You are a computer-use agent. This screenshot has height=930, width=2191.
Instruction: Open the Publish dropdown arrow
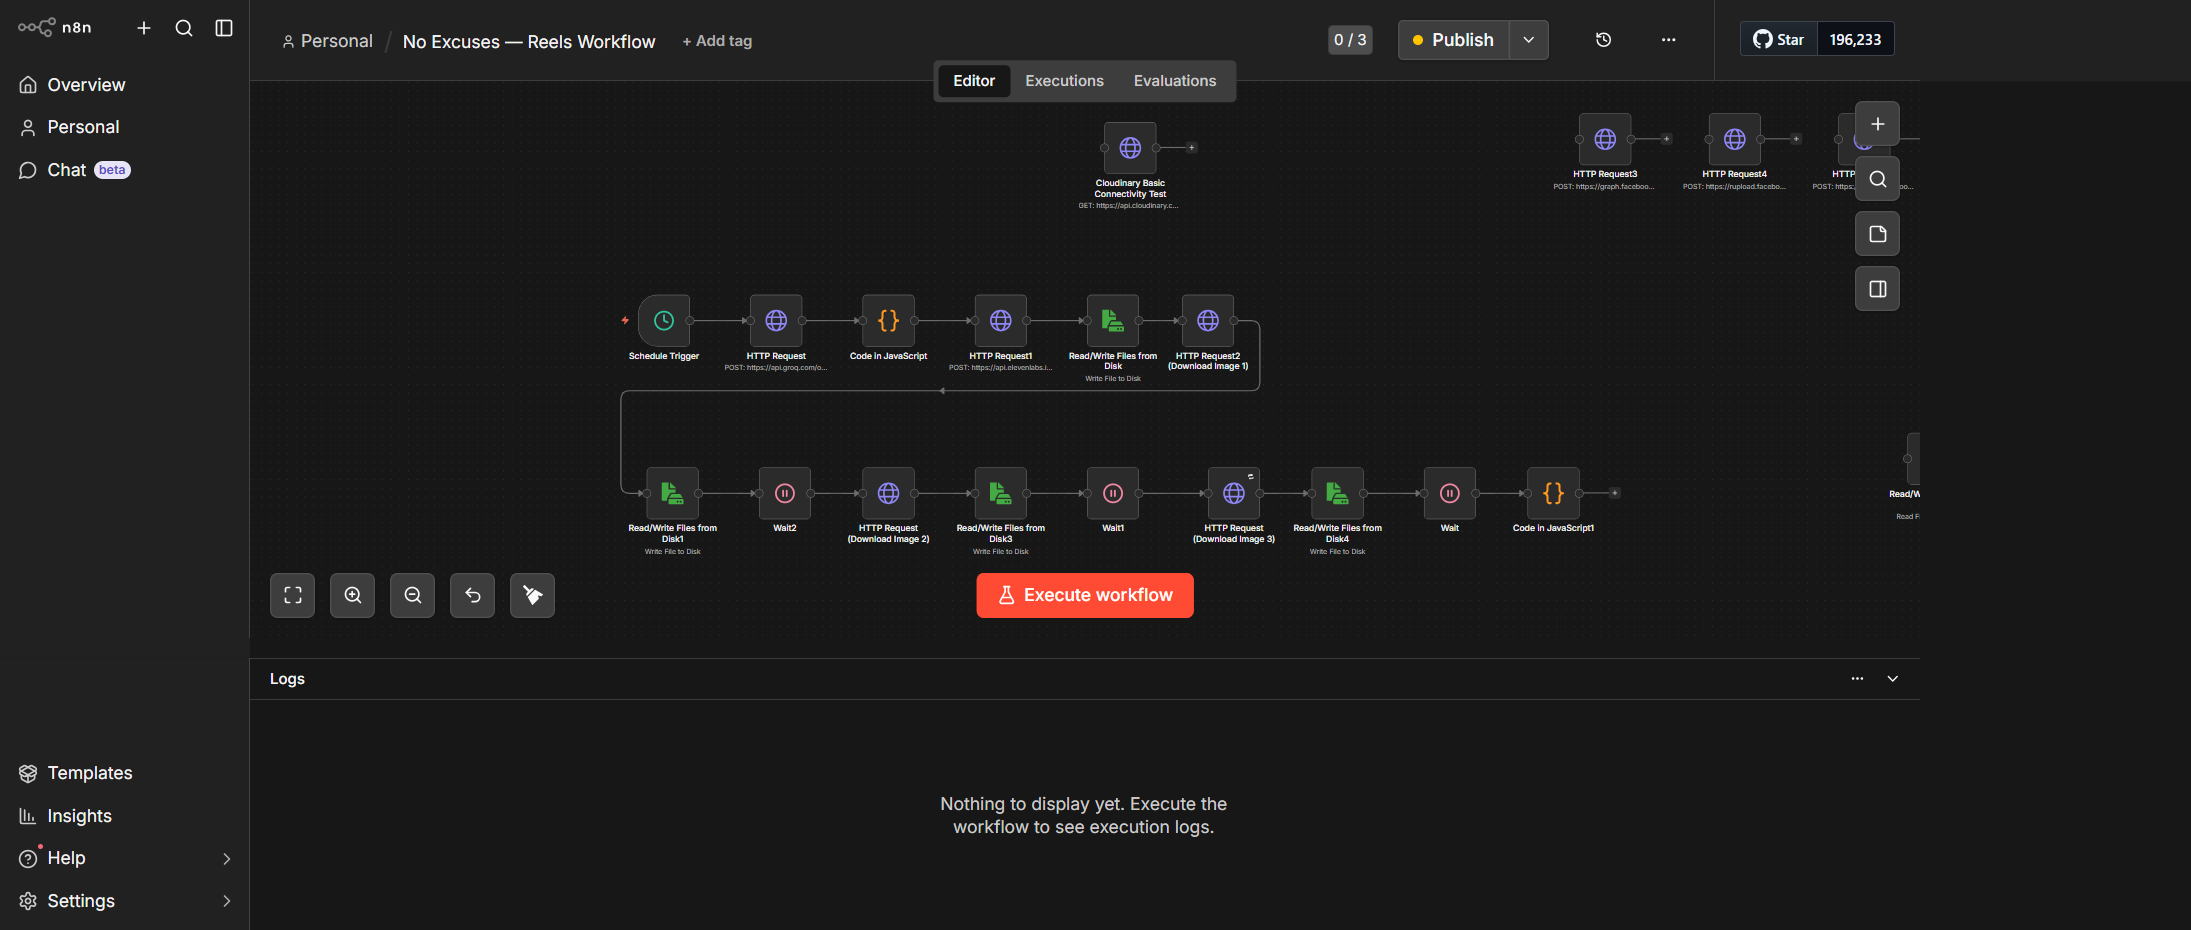click(x=1529, y=40)
